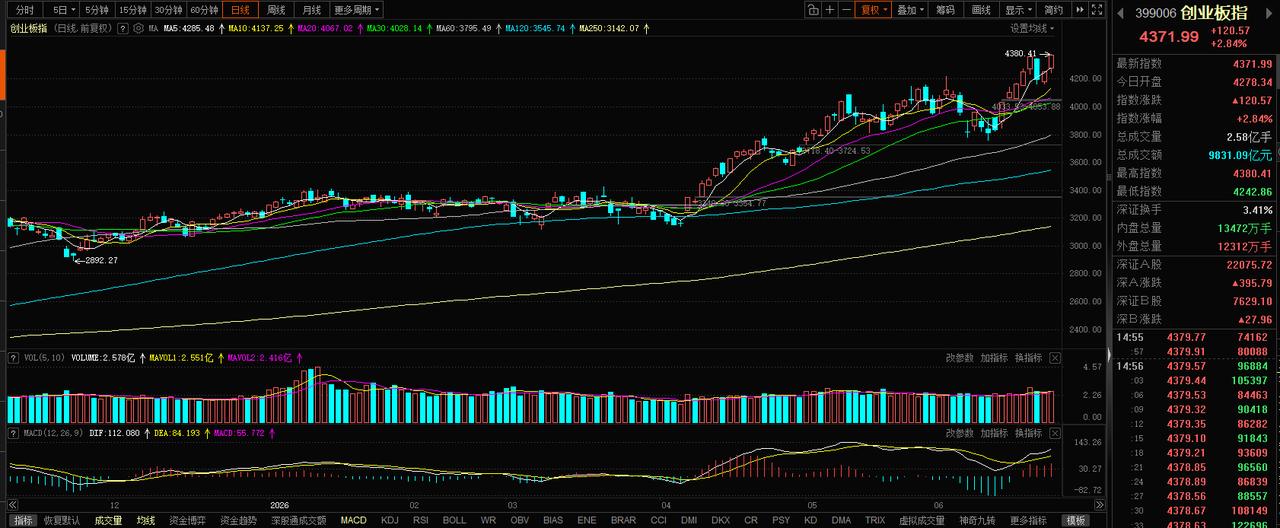Click 改参数 in the MACD pane
Screen dimensions: 1280x528
point(960,433)
